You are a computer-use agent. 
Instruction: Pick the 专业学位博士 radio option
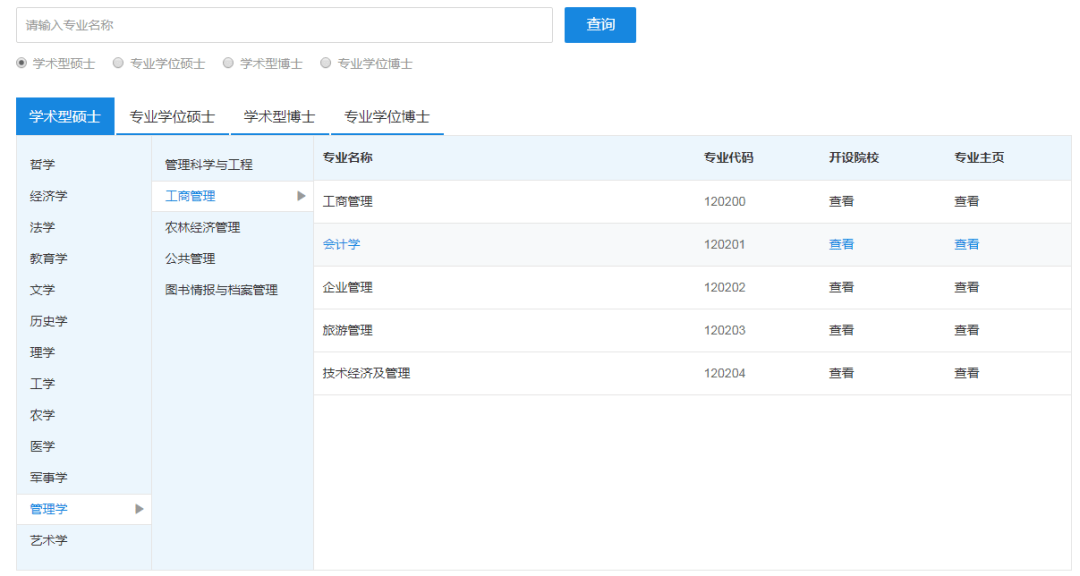click(326, 63)
